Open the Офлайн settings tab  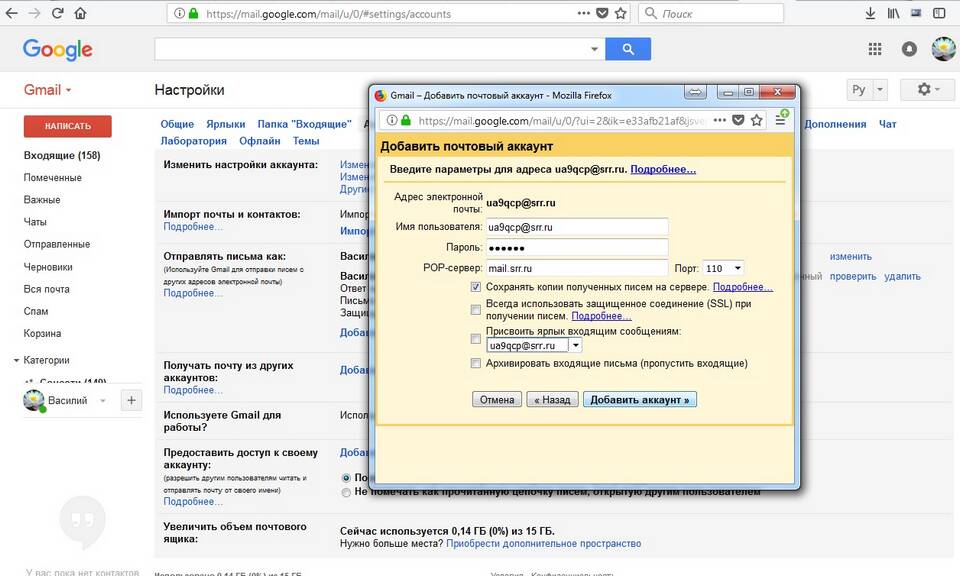coord(260,141)
